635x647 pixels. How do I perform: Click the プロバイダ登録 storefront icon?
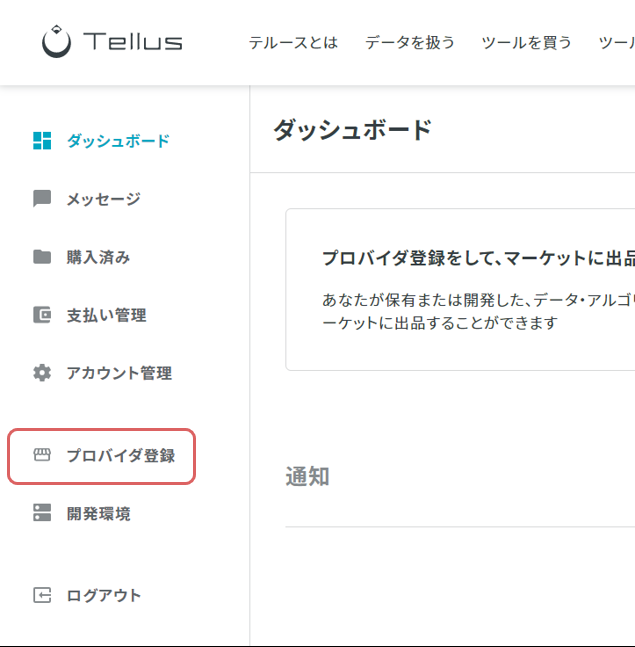pyautogui.click(x=42, y=455)
